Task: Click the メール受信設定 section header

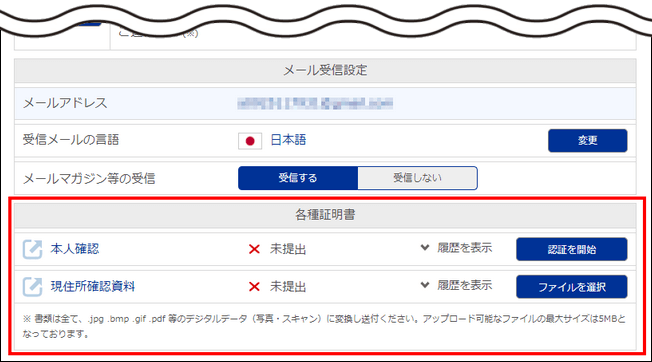Action: 325,70
